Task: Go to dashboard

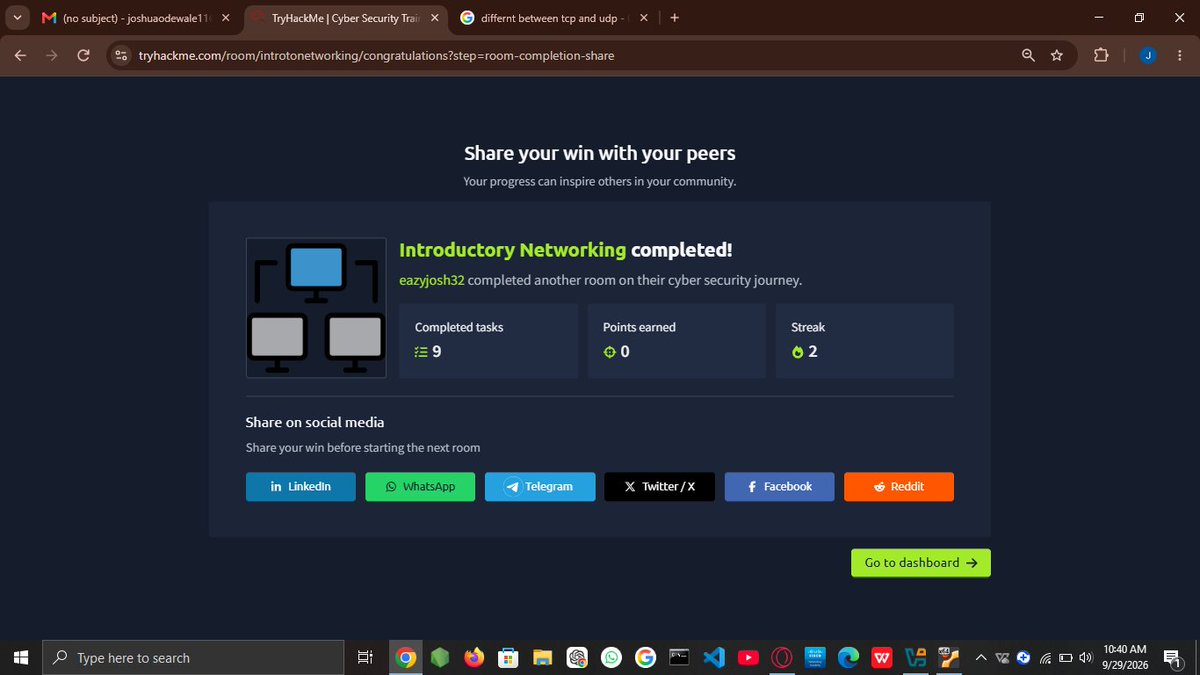Action: point(921,563)
